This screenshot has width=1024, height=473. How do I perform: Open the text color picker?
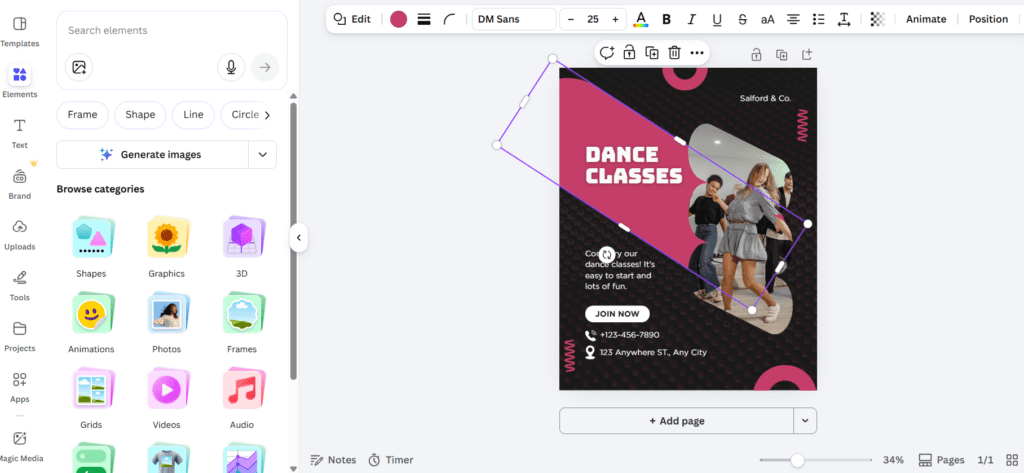641,19
